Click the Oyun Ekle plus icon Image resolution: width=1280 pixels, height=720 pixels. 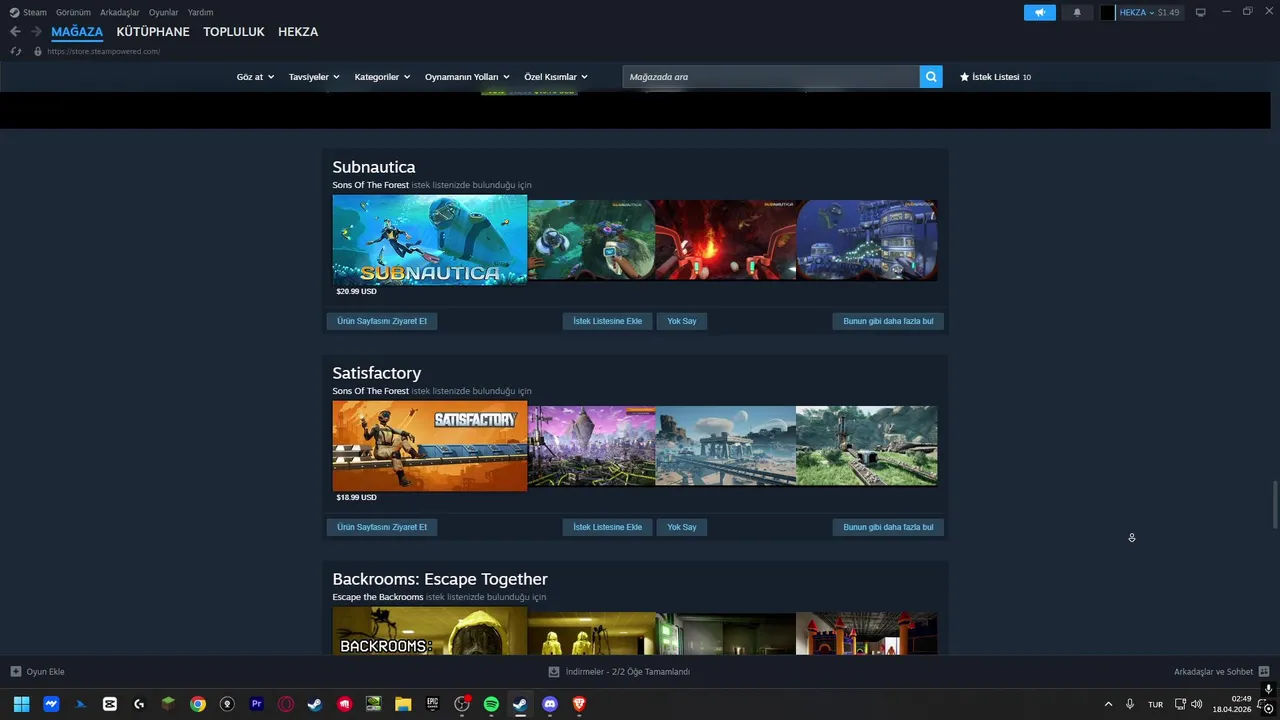pyautogui.click(x=15, y=672)
